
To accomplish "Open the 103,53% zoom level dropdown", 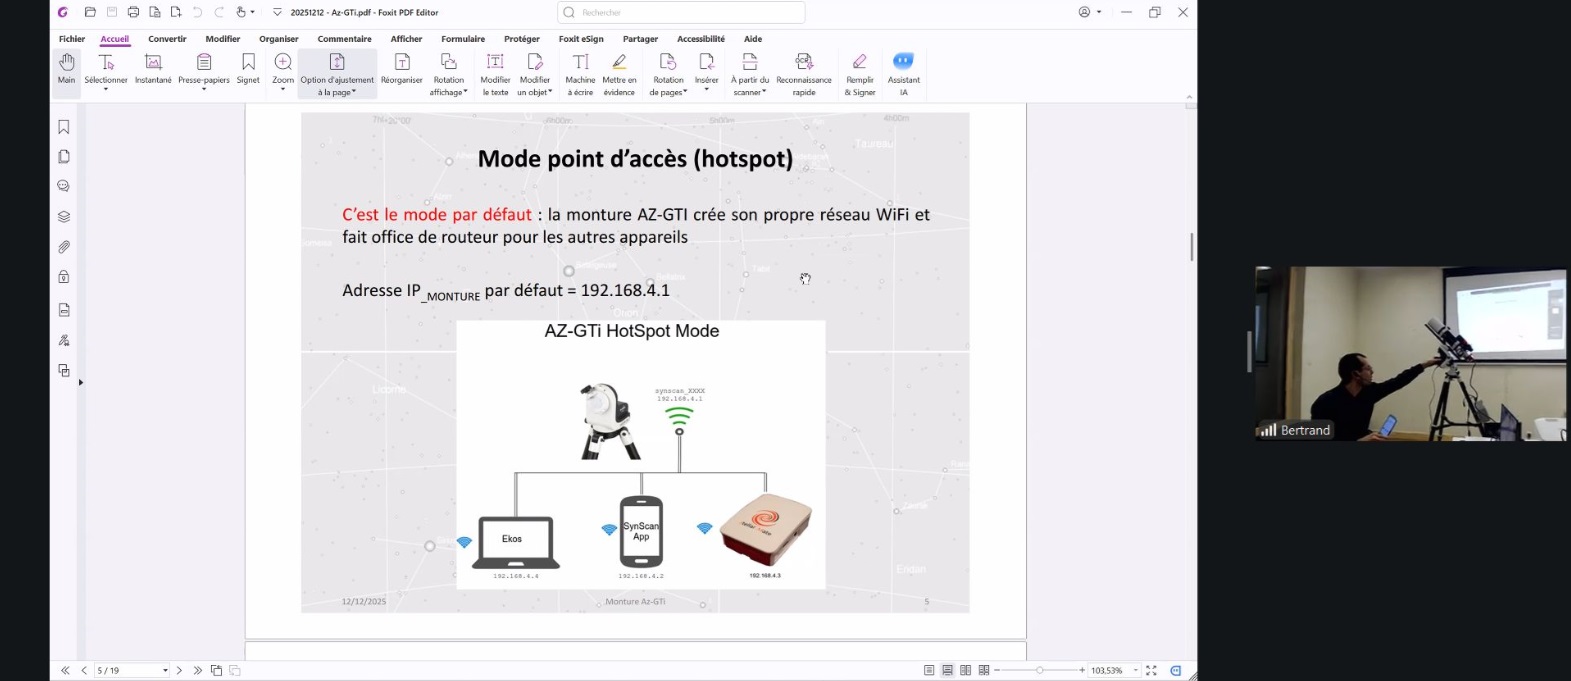I will click(x=1135, y=671).
